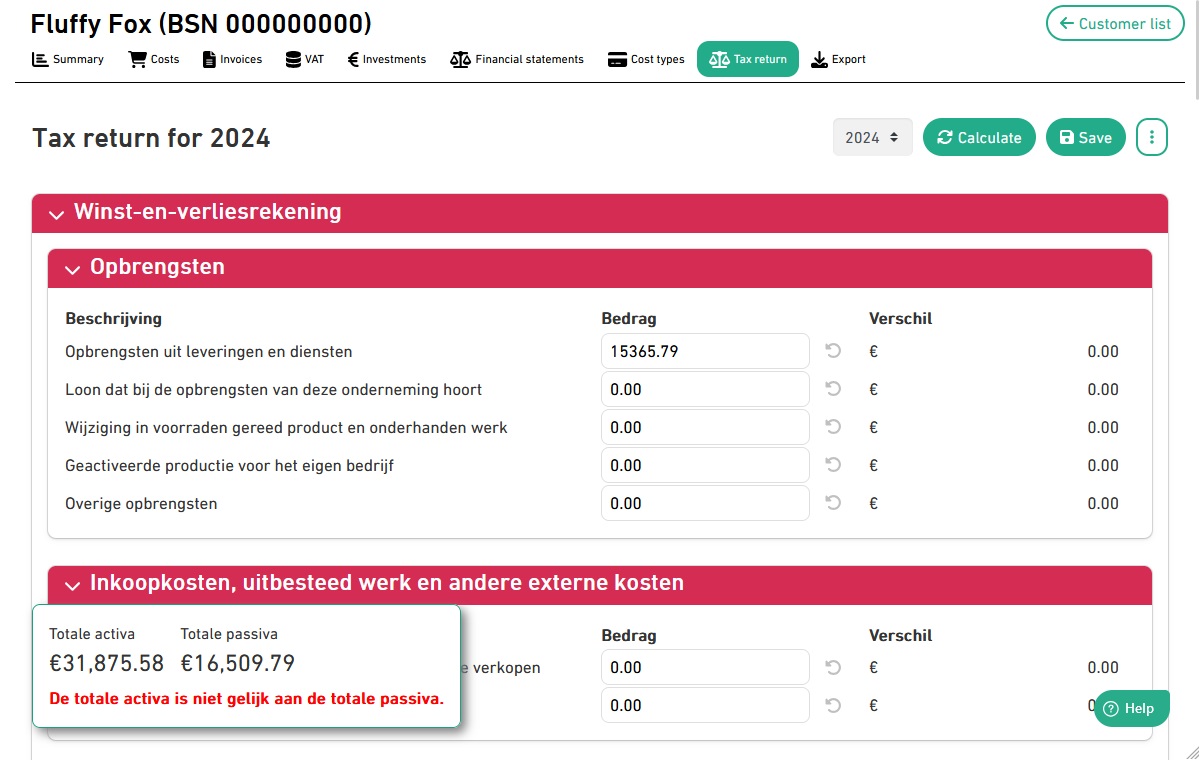Screen dimensions: 1200x760
Task: Open the Help widget
Action: [x=1132, y=708]
